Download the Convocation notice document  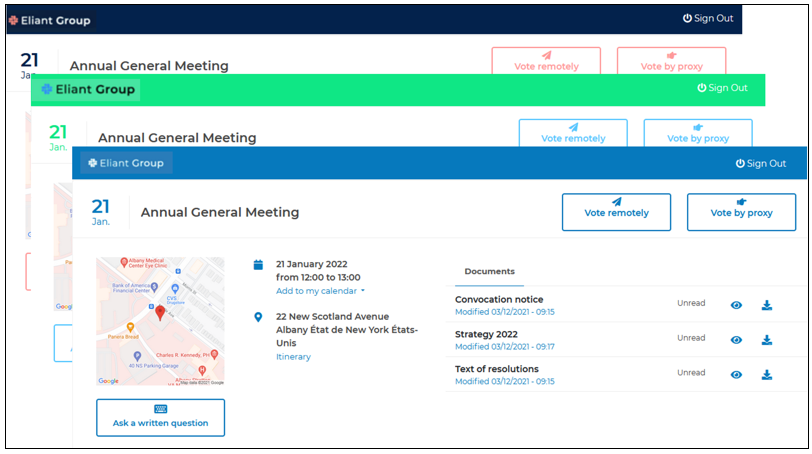[x=767, y=305]
